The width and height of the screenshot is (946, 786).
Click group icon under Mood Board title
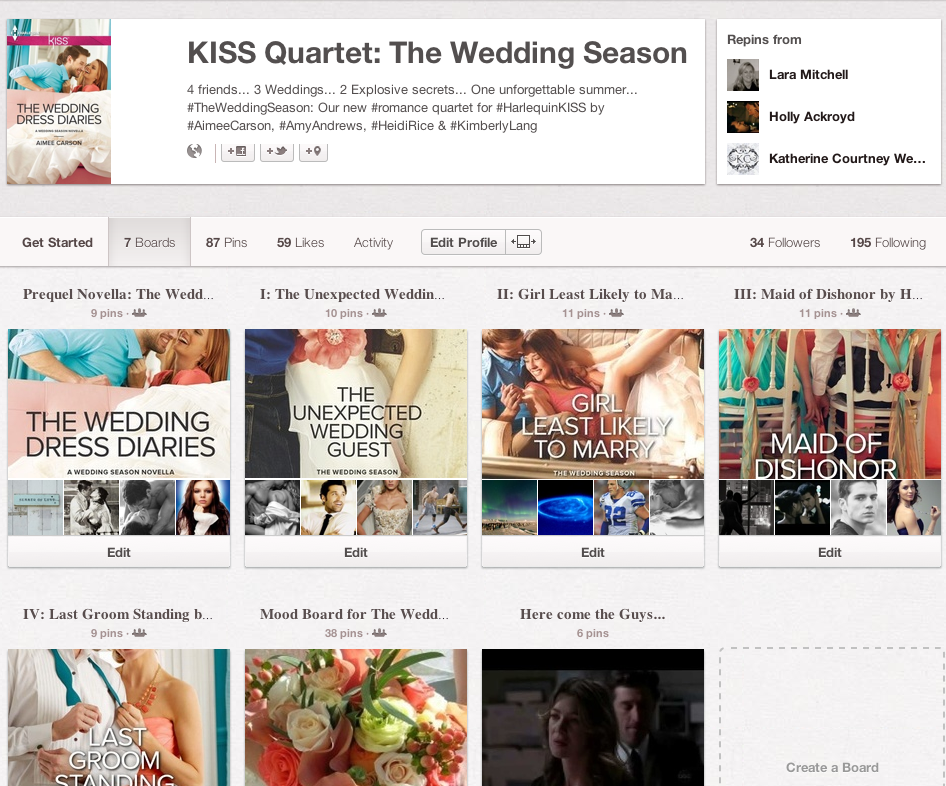[x=379, y=633]
